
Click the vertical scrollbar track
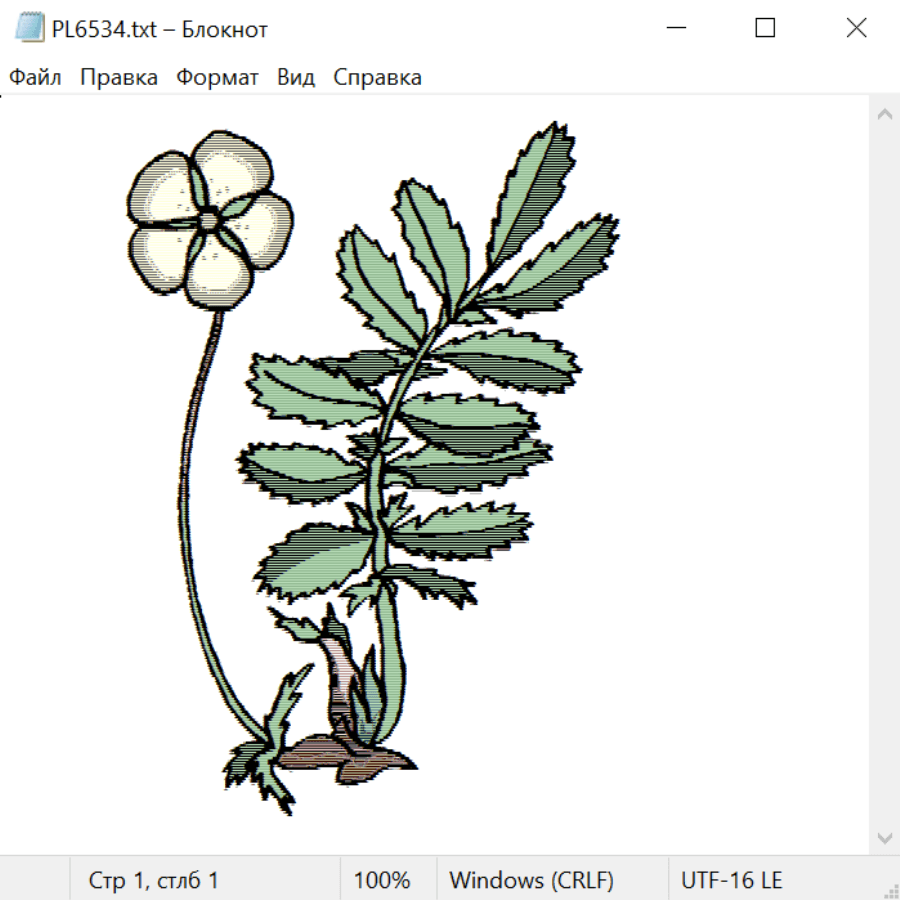(885, 476)
